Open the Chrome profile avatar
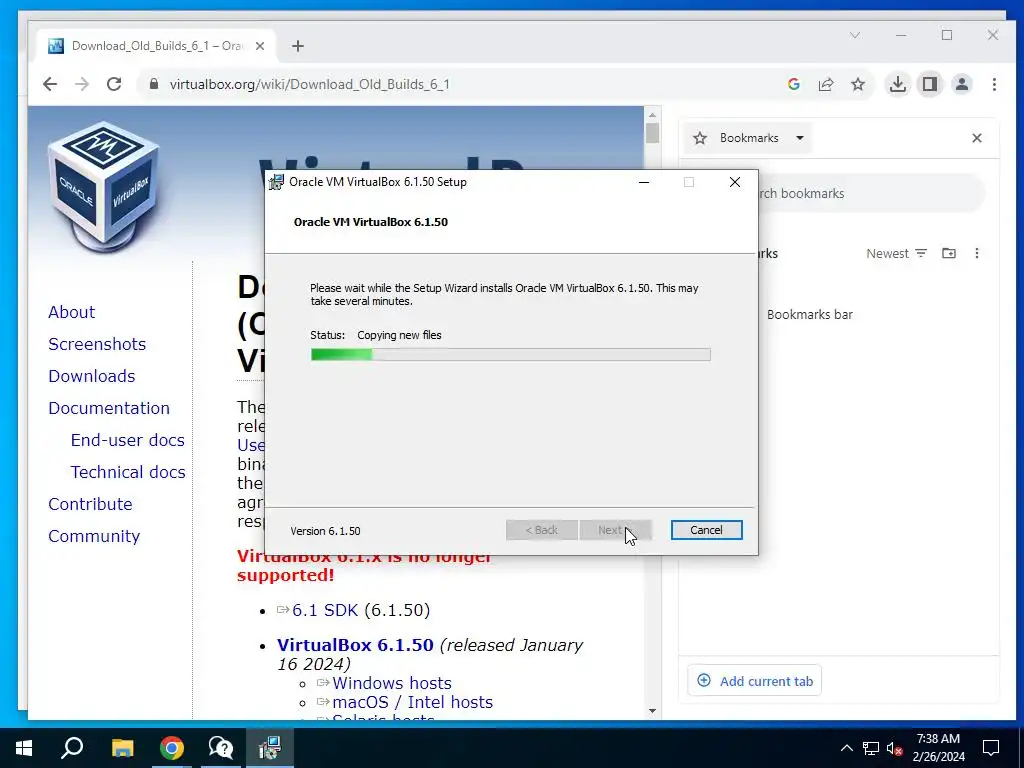This screenshot has height=768, width=1024. click(962, 84)
